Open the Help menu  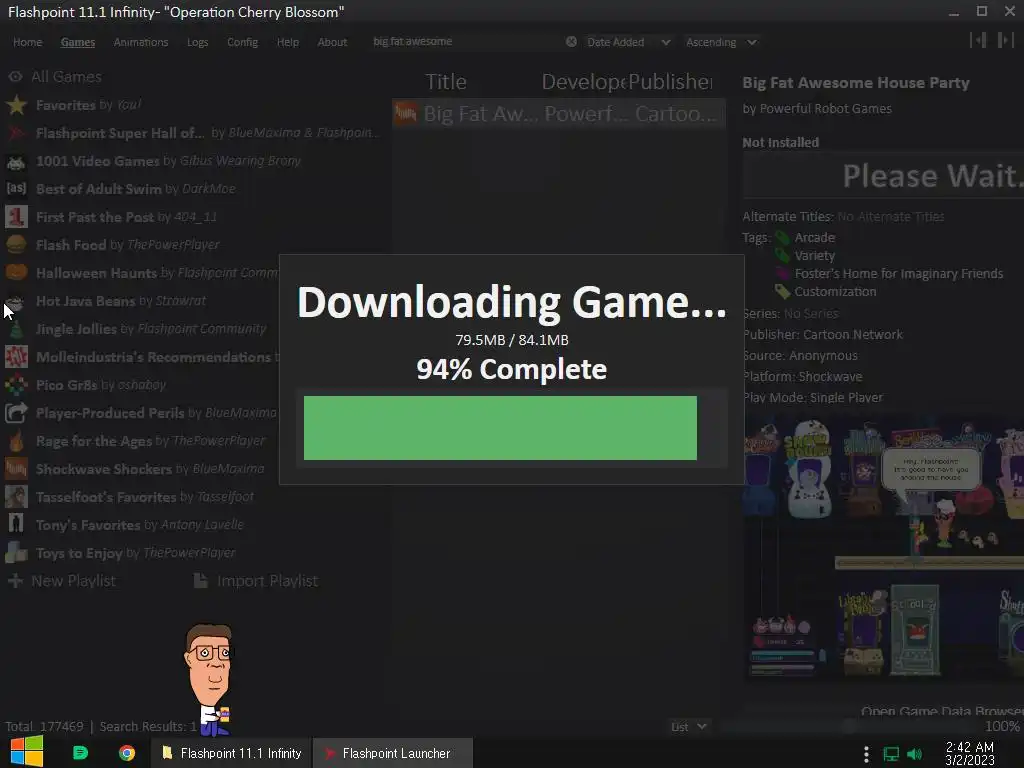(x=287, y=42)
